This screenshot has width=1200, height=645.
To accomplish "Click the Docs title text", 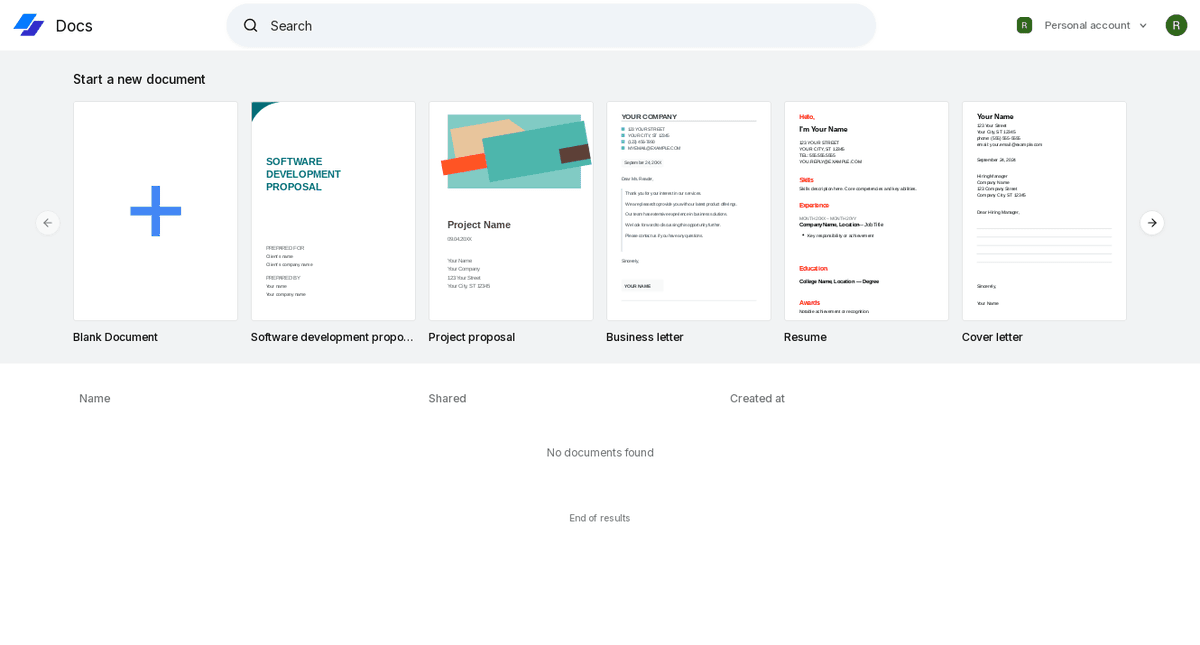I will click(74, 26).
